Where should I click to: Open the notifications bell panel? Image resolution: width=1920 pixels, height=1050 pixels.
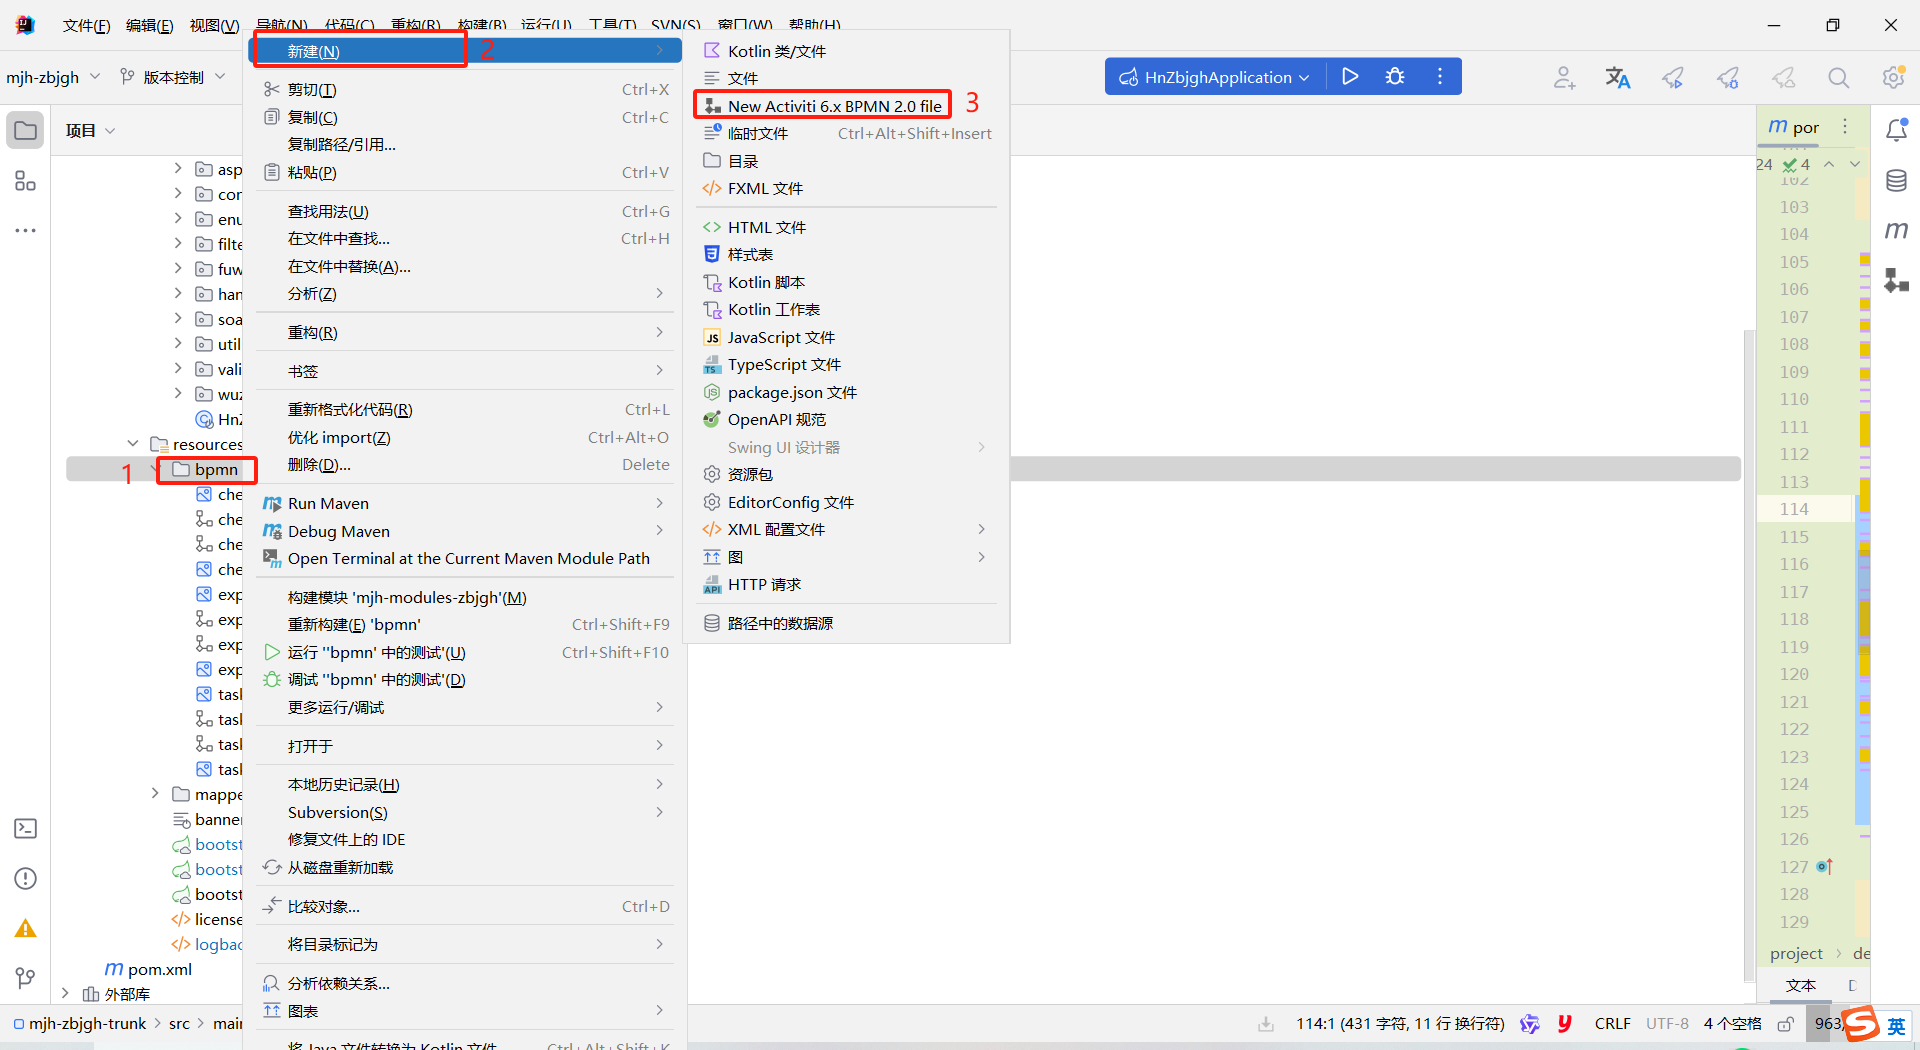point(1896,128)
